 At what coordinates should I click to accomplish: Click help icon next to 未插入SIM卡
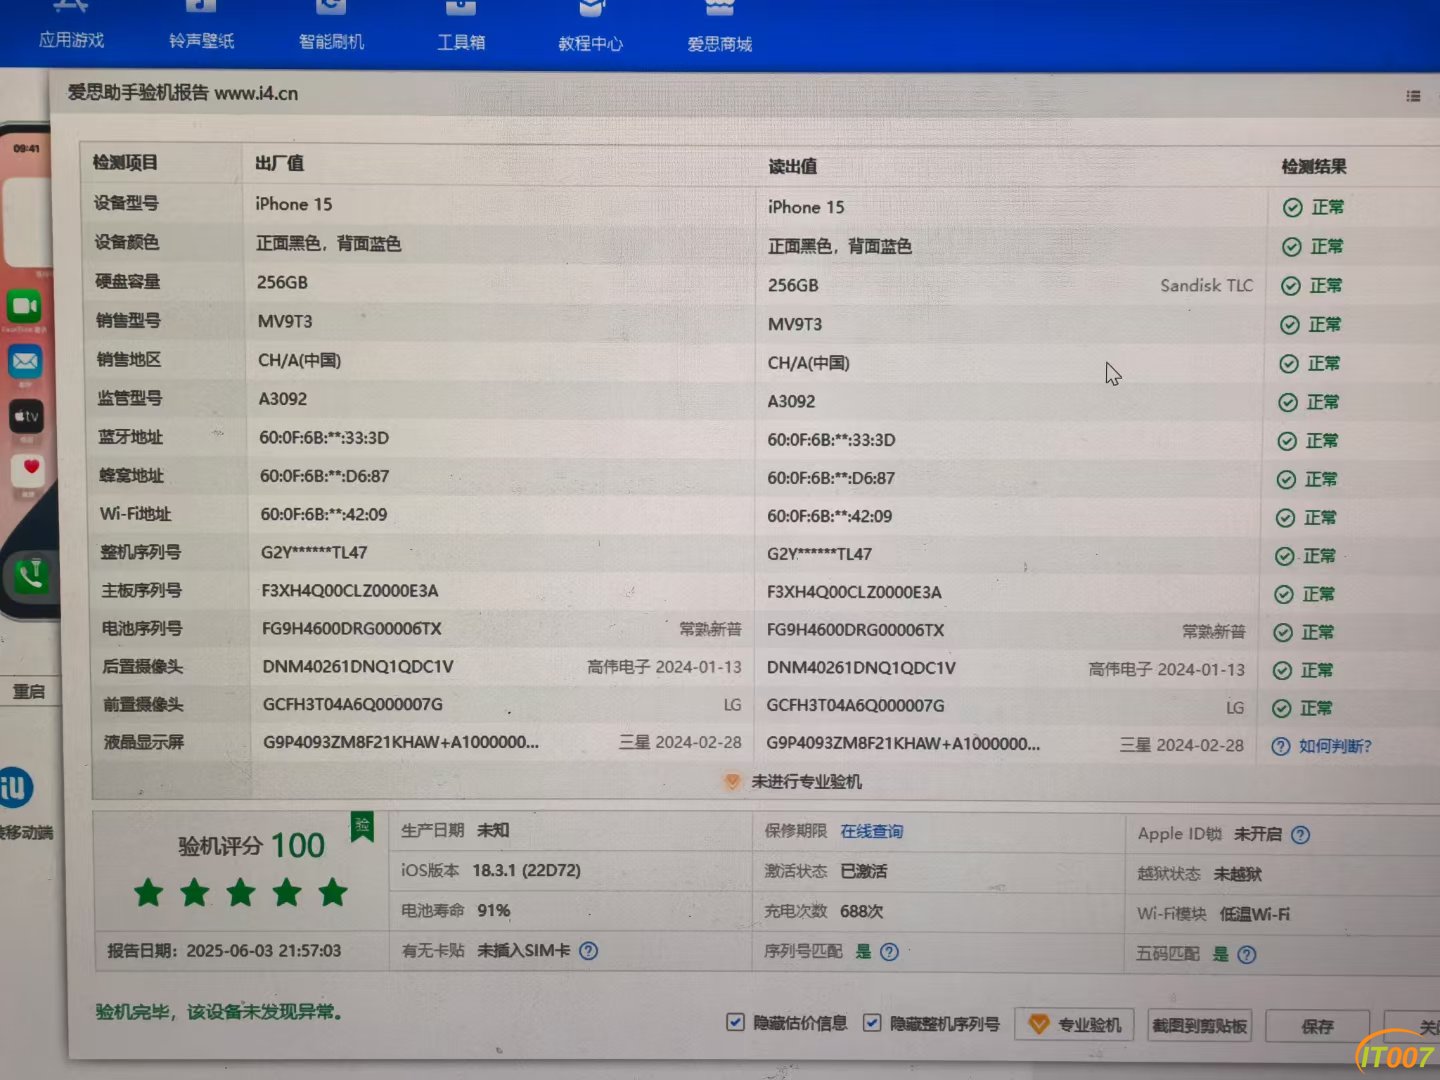pos(588,951)
